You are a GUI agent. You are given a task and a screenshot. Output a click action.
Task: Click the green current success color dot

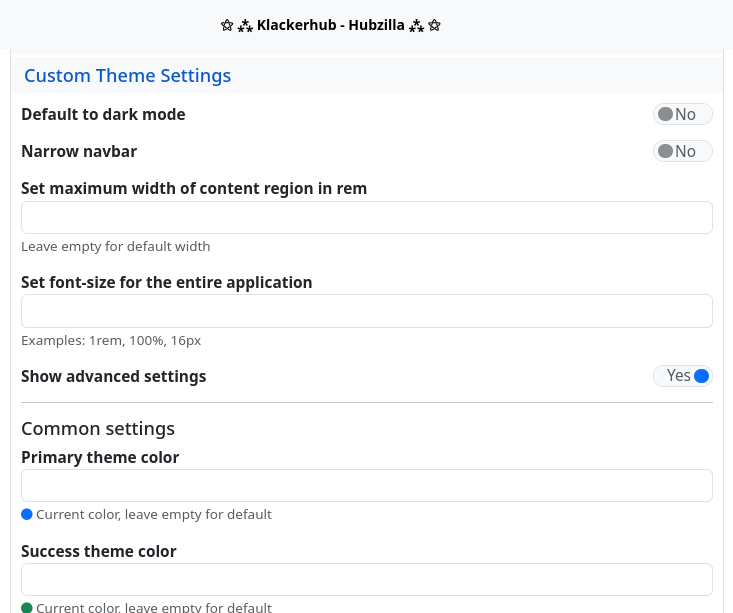coord(27,607)
